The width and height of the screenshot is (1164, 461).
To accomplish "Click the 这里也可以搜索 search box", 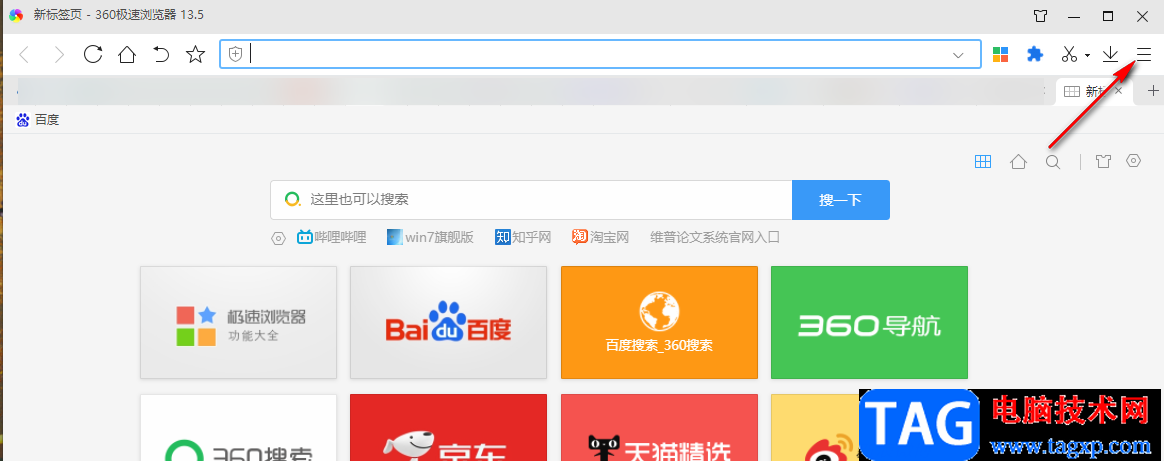I will click(531, 200).
